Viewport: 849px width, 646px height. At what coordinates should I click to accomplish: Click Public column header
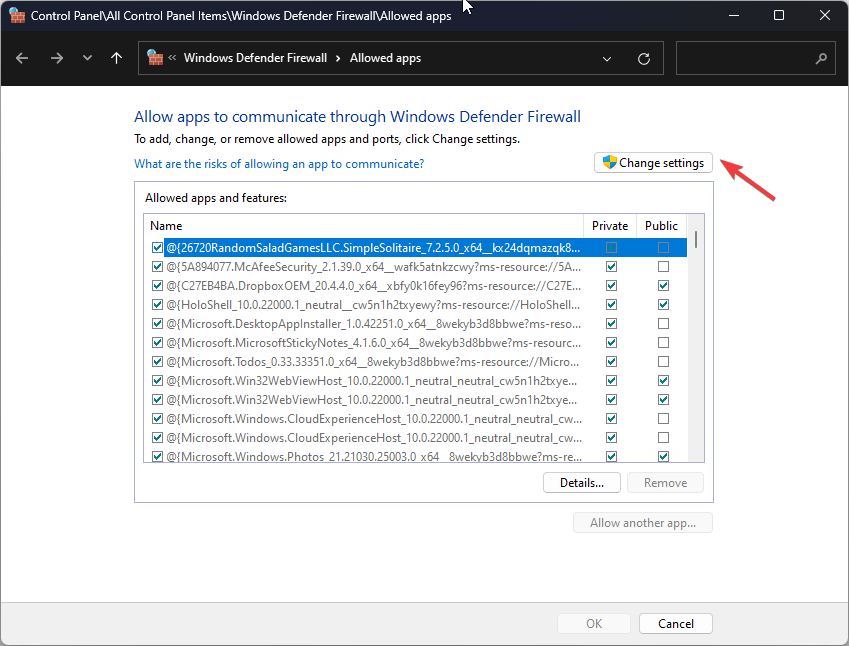coord(661,226)
